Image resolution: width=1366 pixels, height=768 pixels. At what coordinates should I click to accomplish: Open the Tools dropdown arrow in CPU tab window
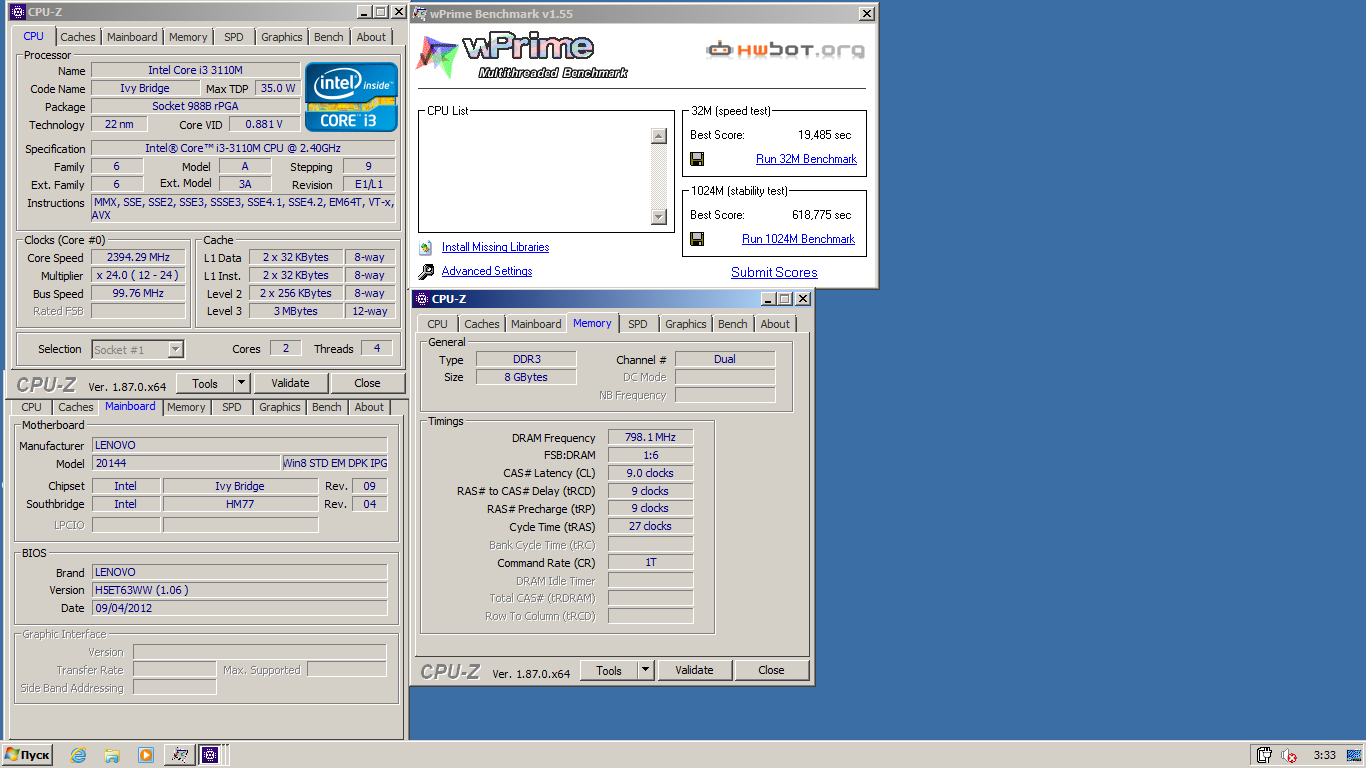241,383
